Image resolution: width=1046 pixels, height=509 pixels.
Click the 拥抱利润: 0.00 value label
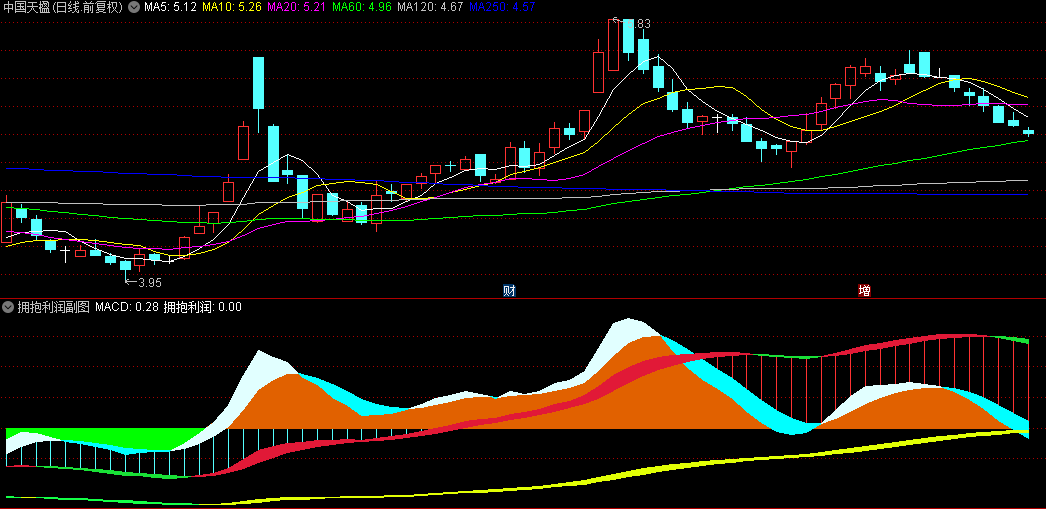[203, 307]
